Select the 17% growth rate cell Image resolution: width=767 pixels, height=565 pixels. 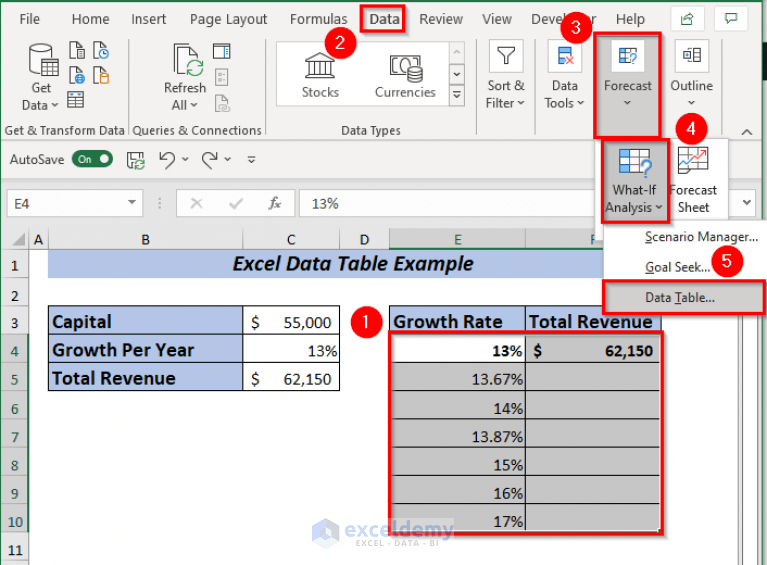pos(458,520)
